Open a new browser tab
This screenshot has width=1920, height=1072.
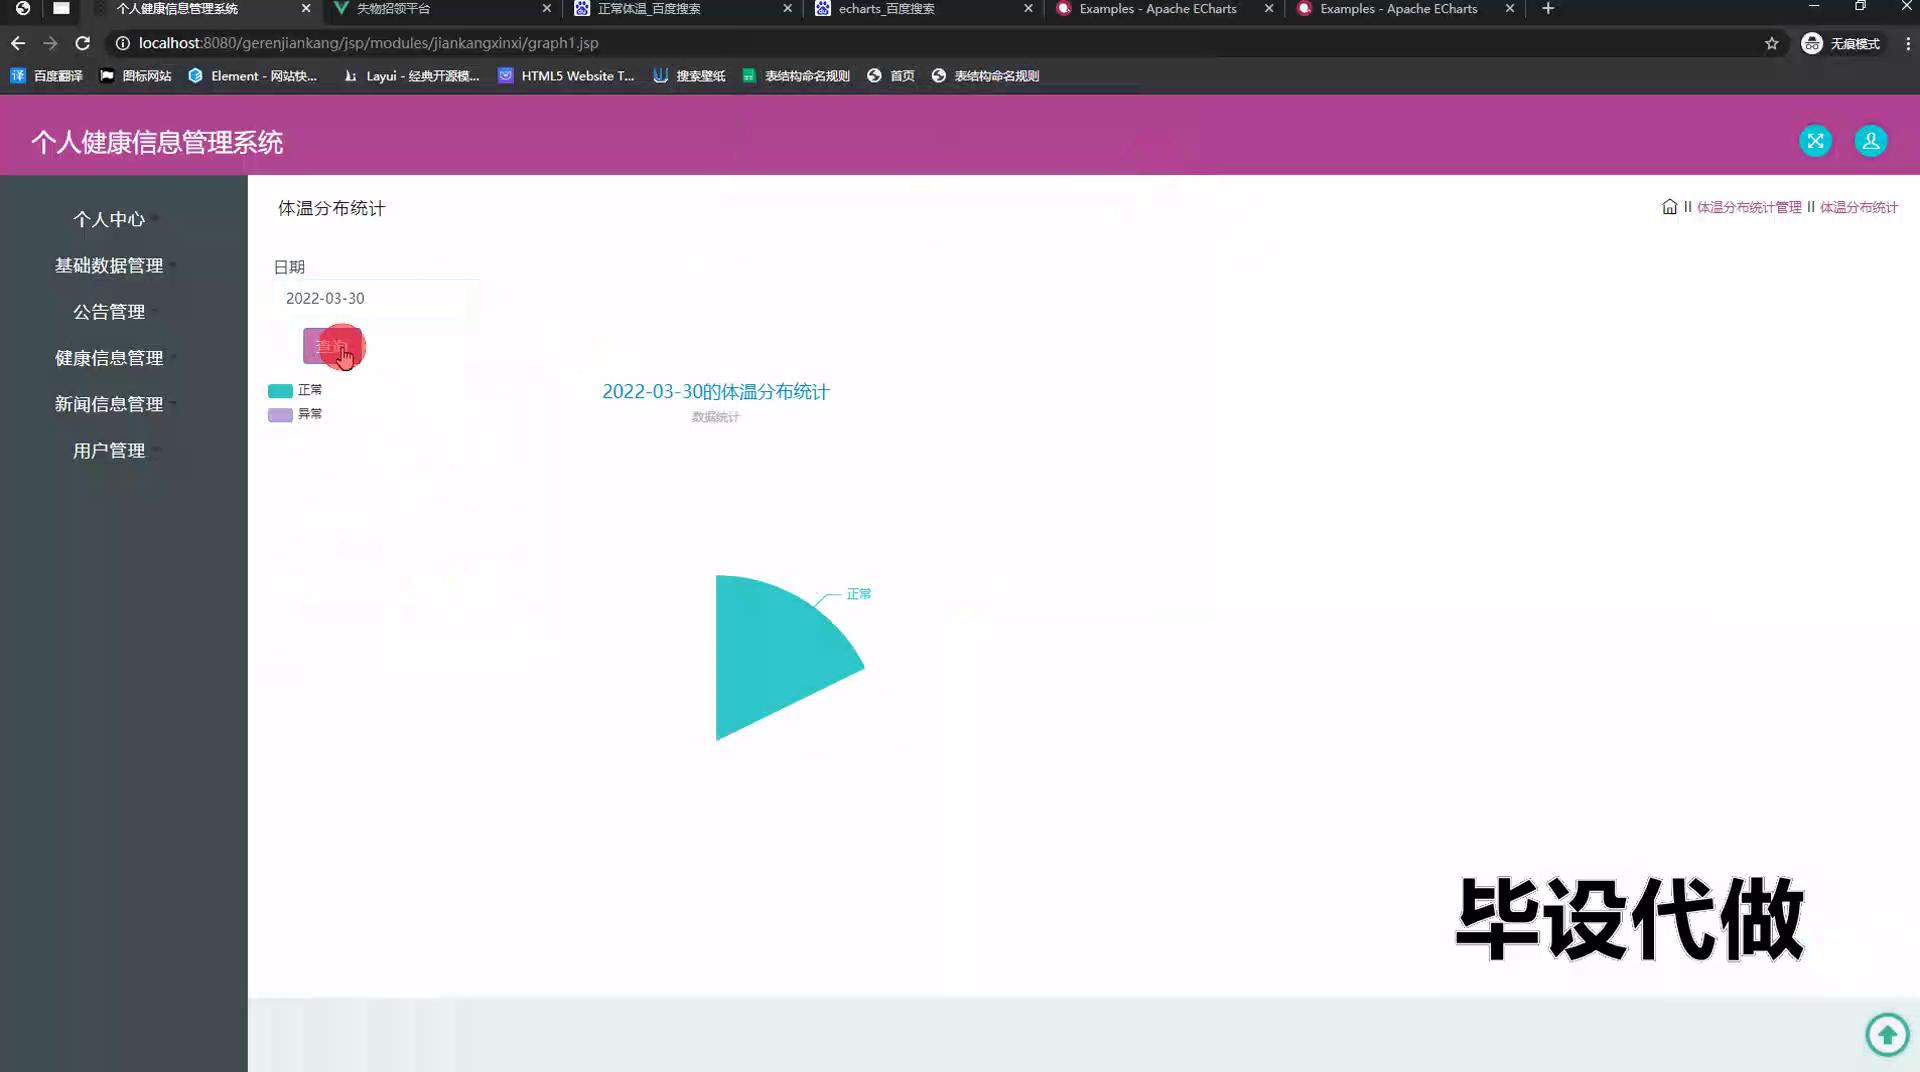click(x=1548, y=9)
